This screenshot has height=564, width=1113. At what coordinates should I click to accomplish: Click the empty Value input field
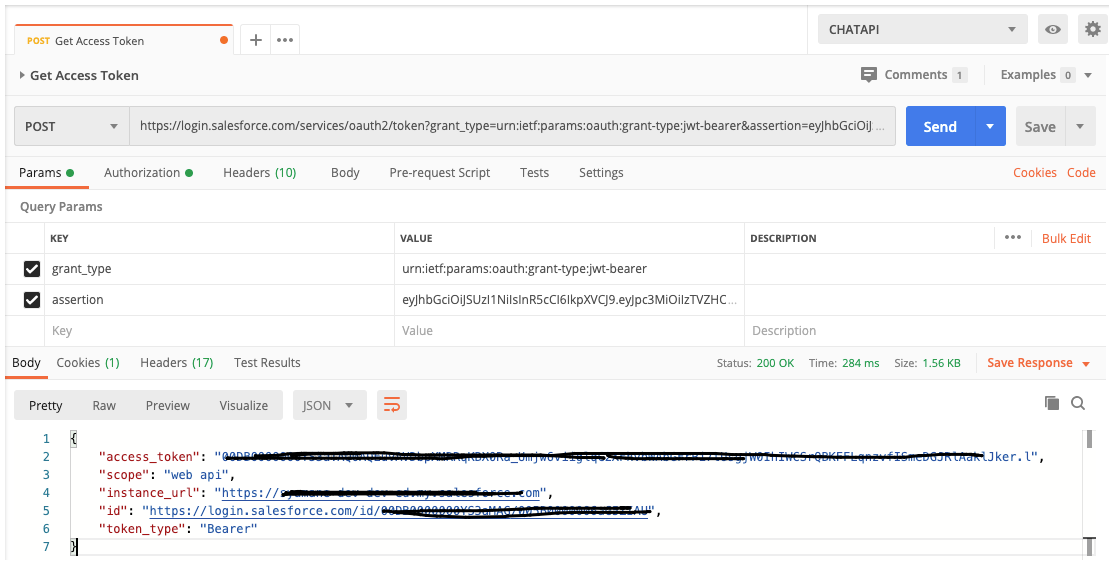569,331
